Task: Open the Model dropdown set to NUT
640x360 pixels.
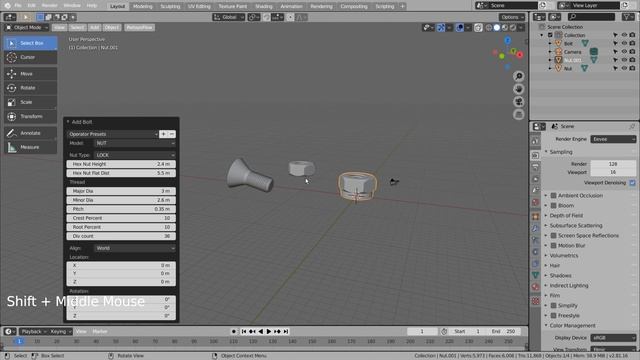Action: pyautogui.click(x=135, y=143)
